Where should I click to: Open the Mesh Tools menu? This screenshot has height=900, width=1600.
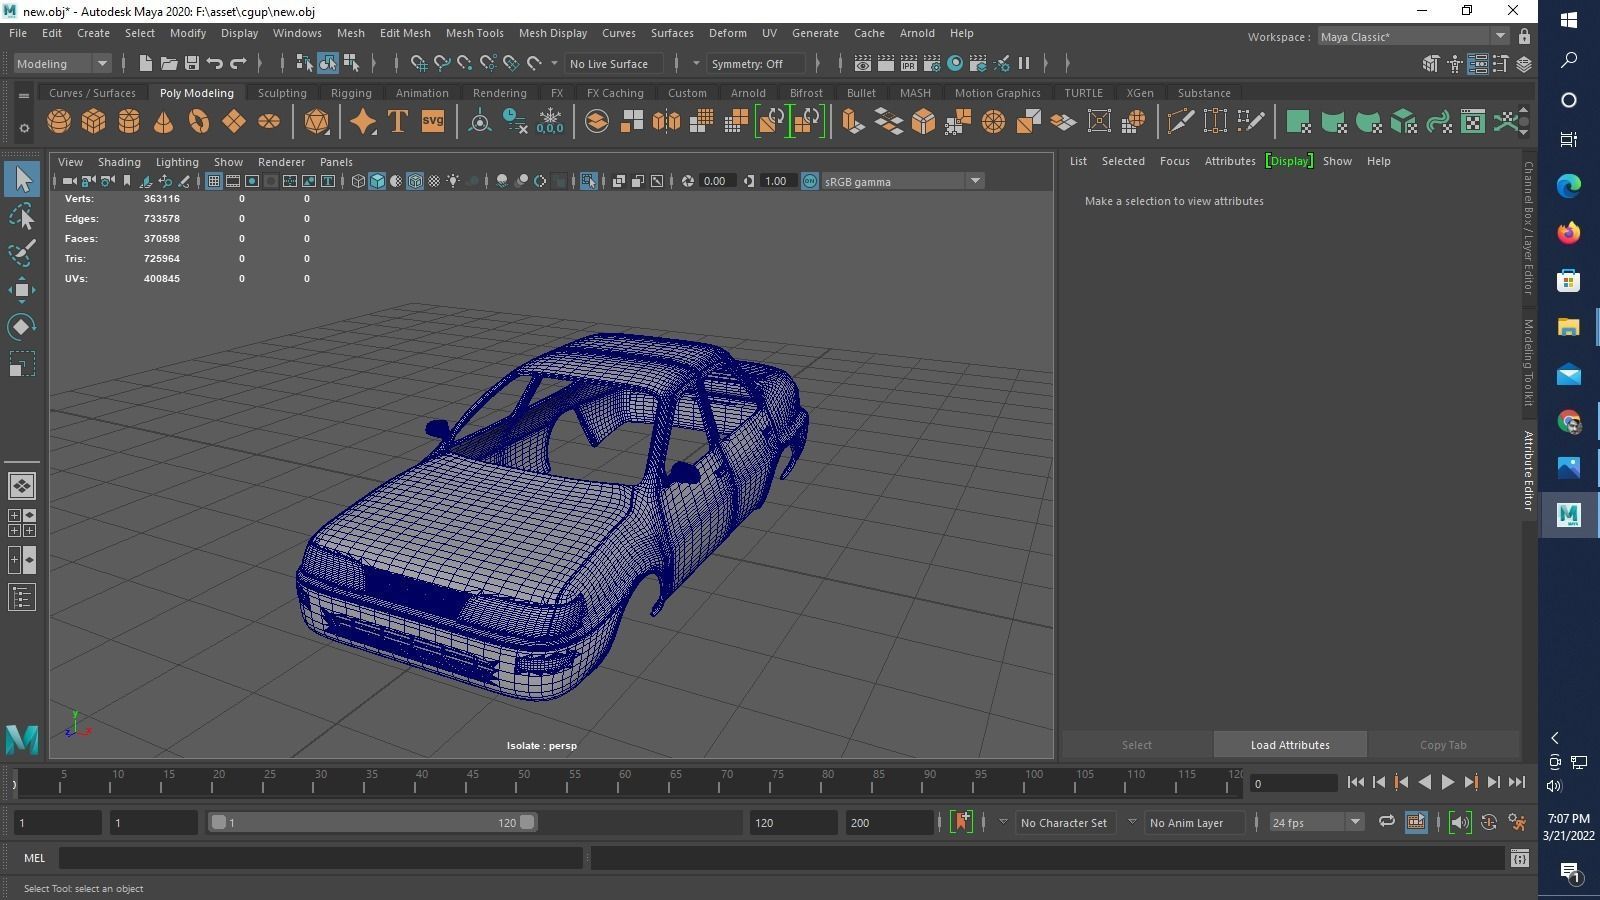click(x=474, y=33)
